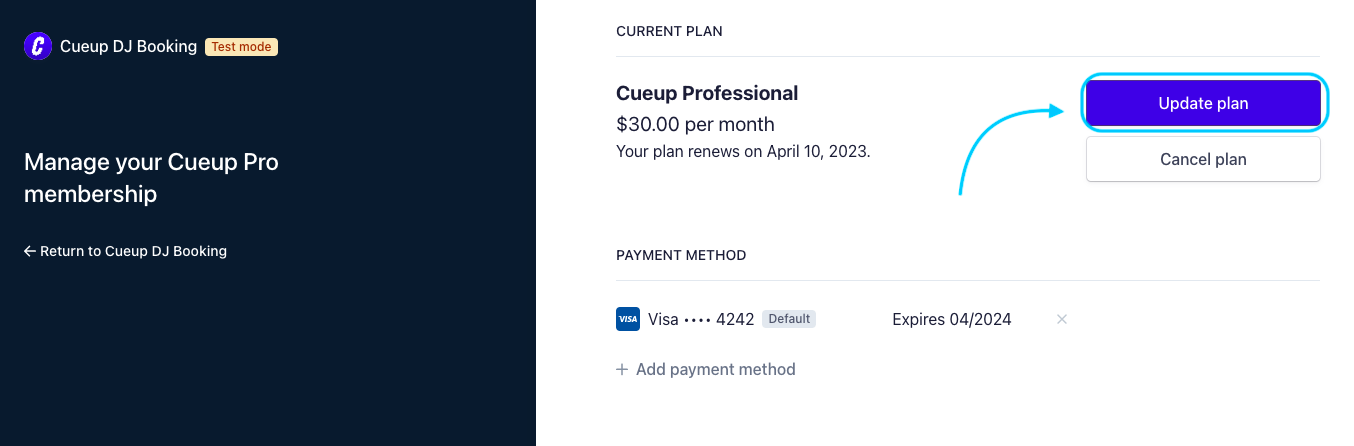Click the $30.00 per month price
1354x446 pixels.
[695, 124]
